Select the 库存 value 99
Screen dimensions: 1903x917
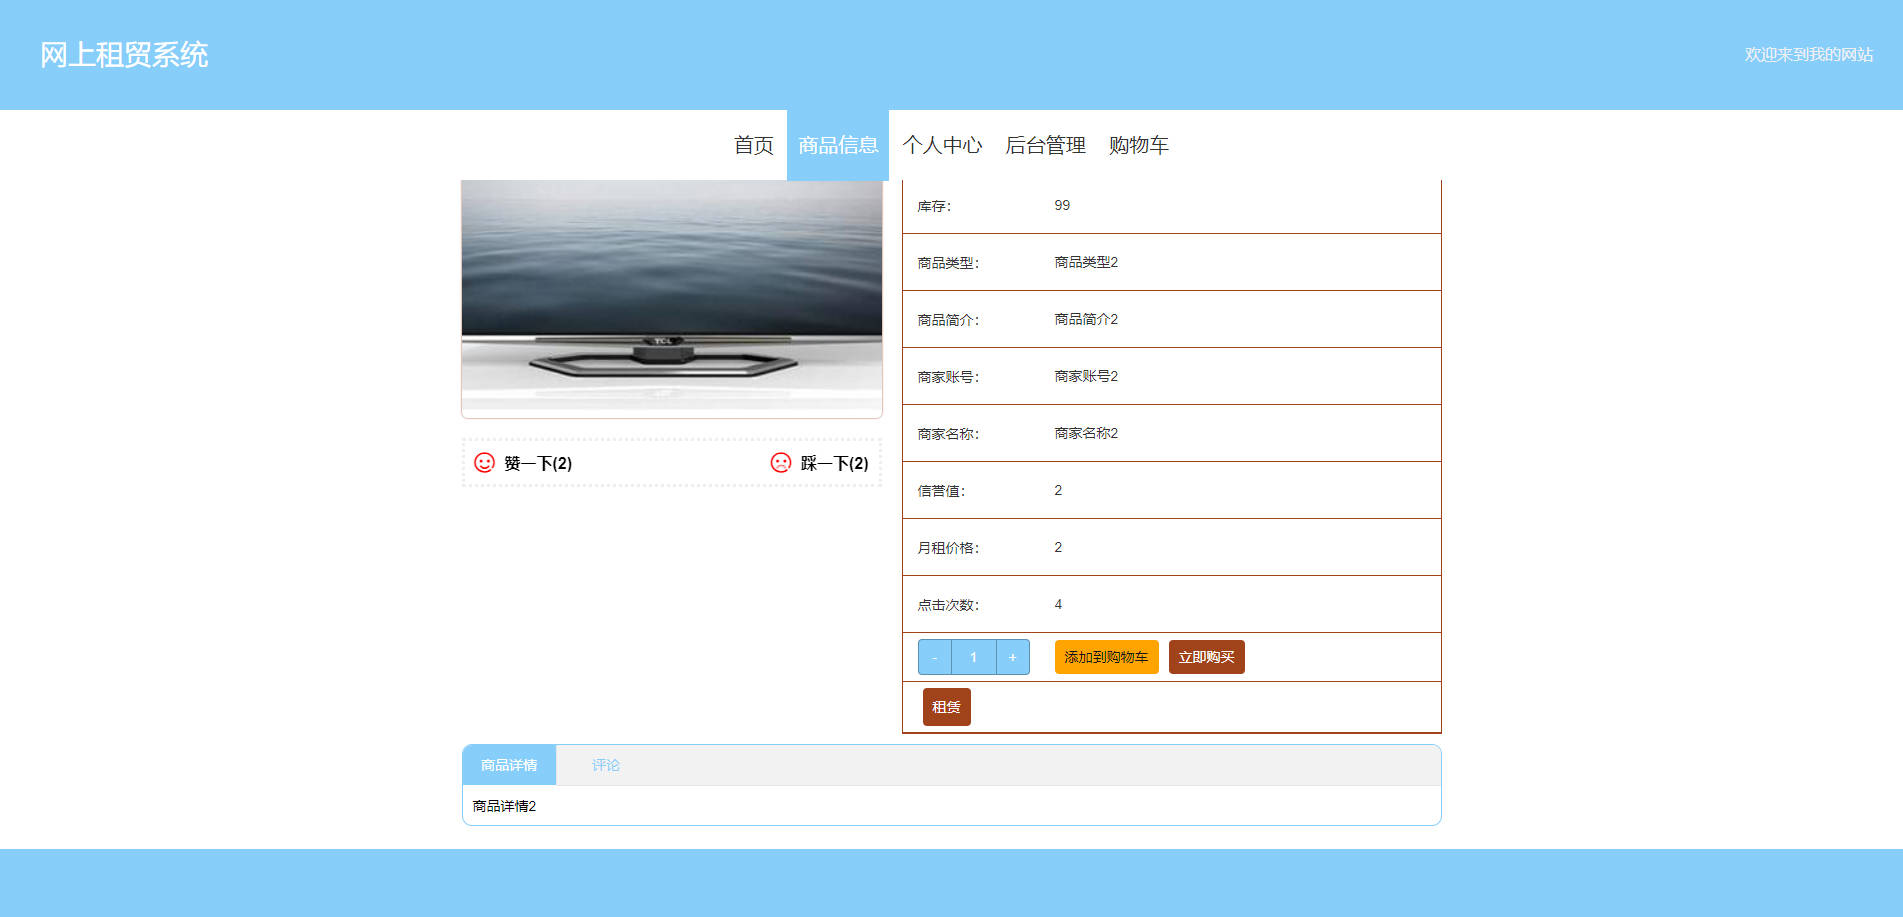[x=1062, y=205]
